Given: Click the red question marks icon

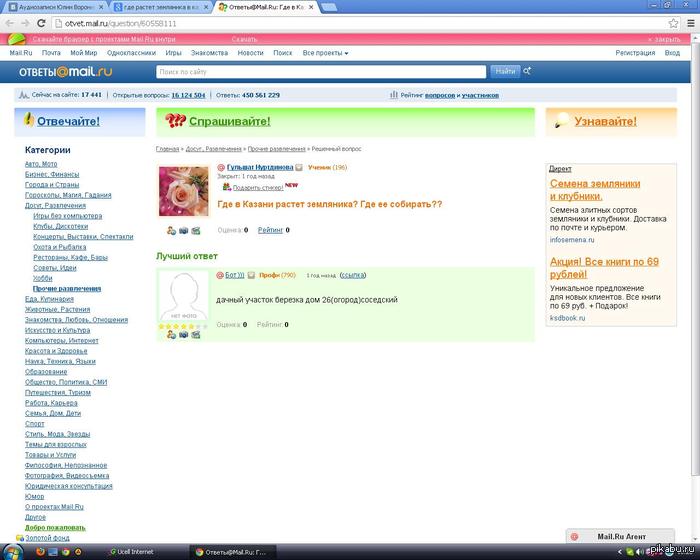Looking at the screenshot, I should pos(175,121).
